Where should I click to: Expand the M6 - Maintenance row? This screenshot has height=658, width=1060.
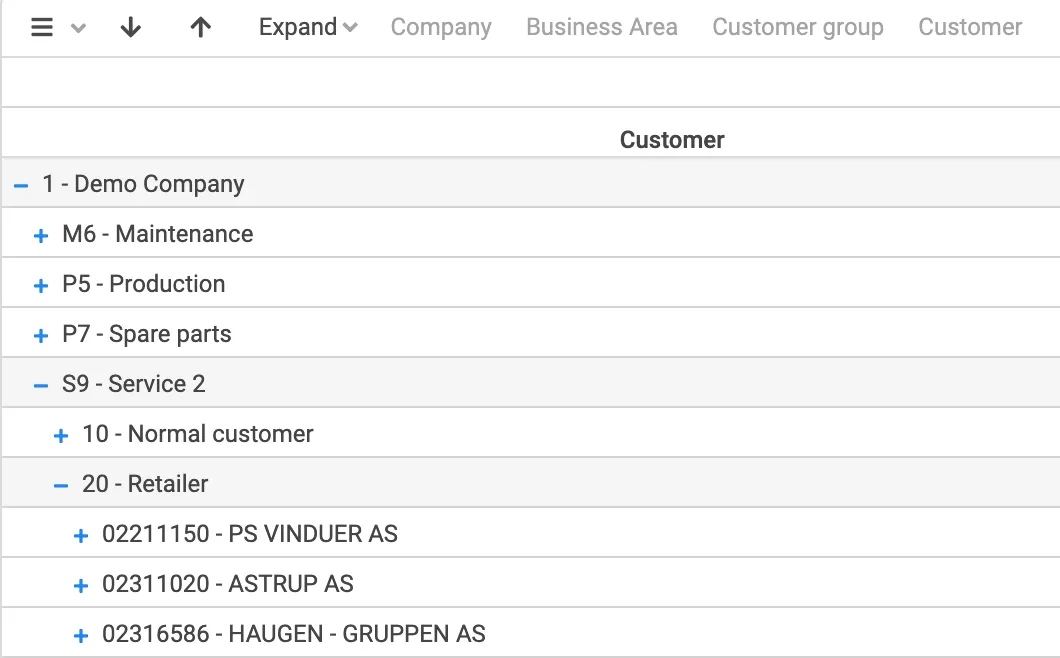(x=41, y=236)
